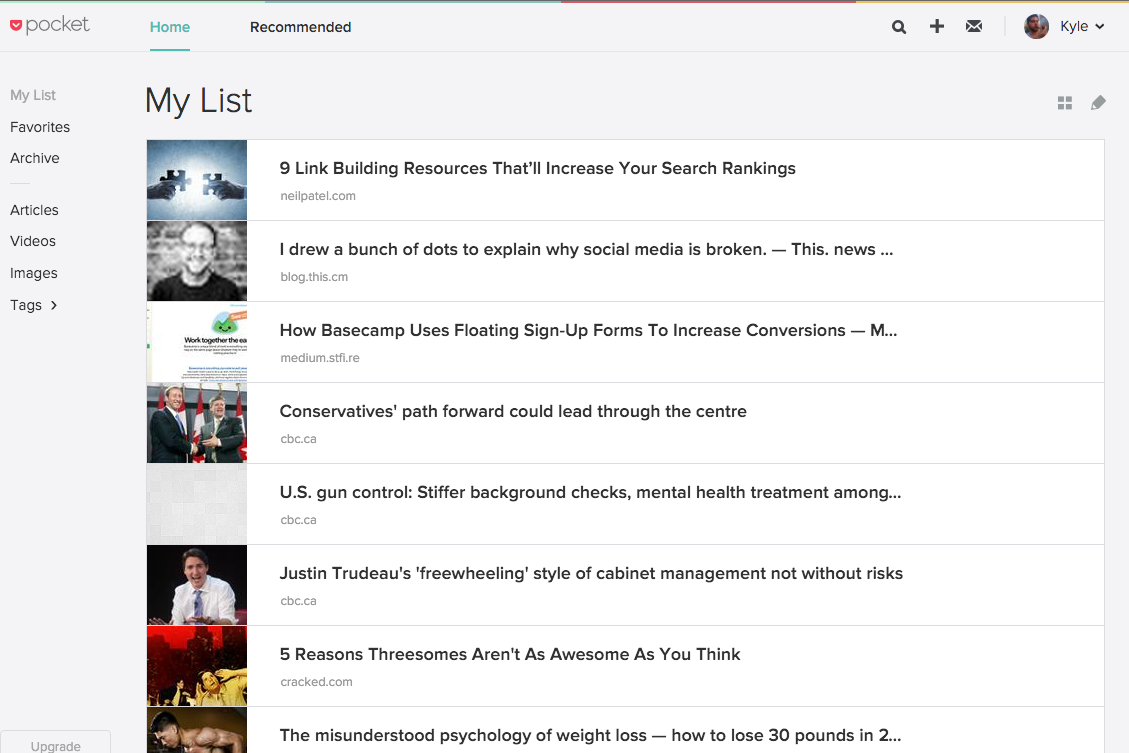Select the Home tab

coord(170,27)
